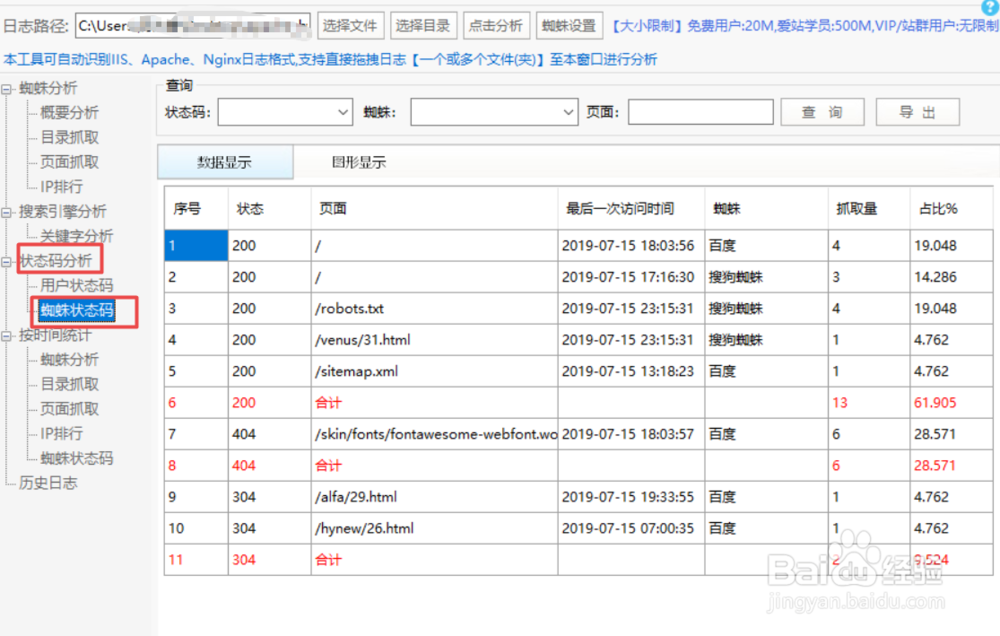Select 关键字分析 in the tree
Image resolution: width=1000 pixels, height=636 pixels.
click(x=77, y=236)
